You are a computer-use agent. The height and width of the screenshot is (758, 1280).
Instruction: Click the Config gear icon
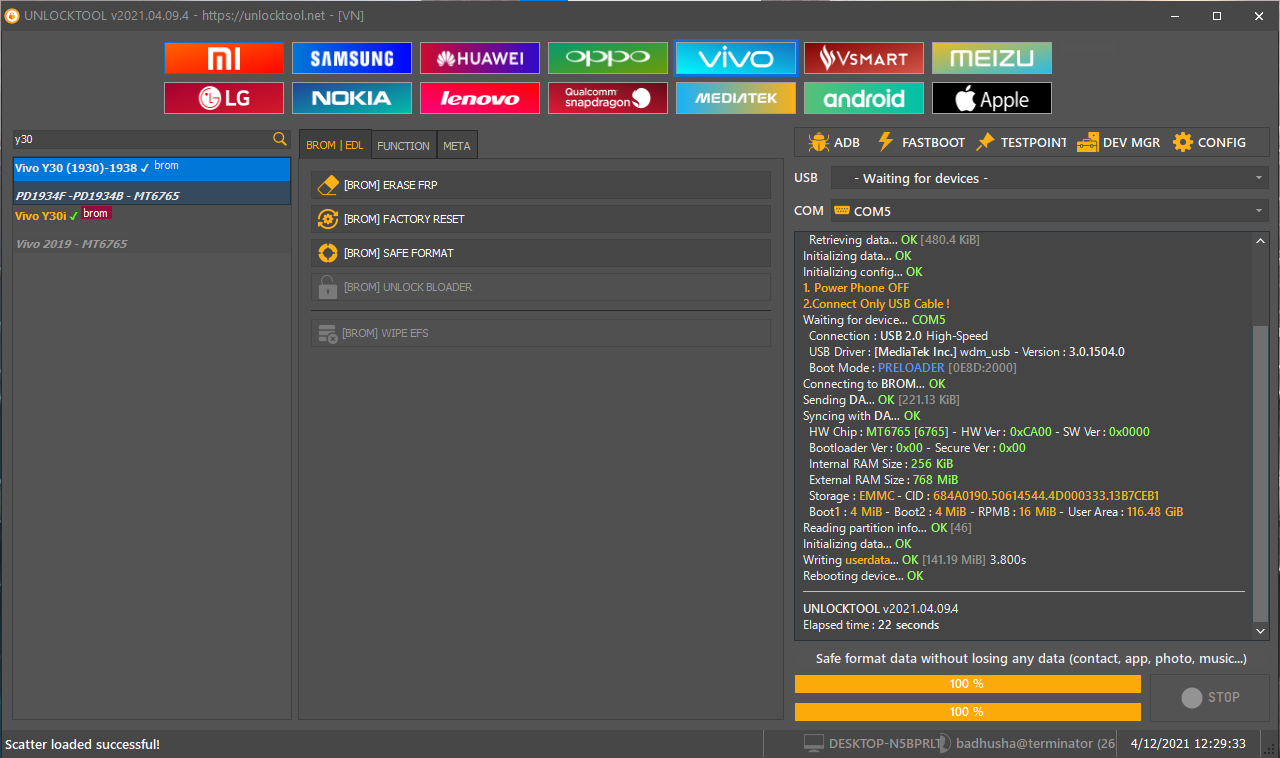[x=1183, y=142]
